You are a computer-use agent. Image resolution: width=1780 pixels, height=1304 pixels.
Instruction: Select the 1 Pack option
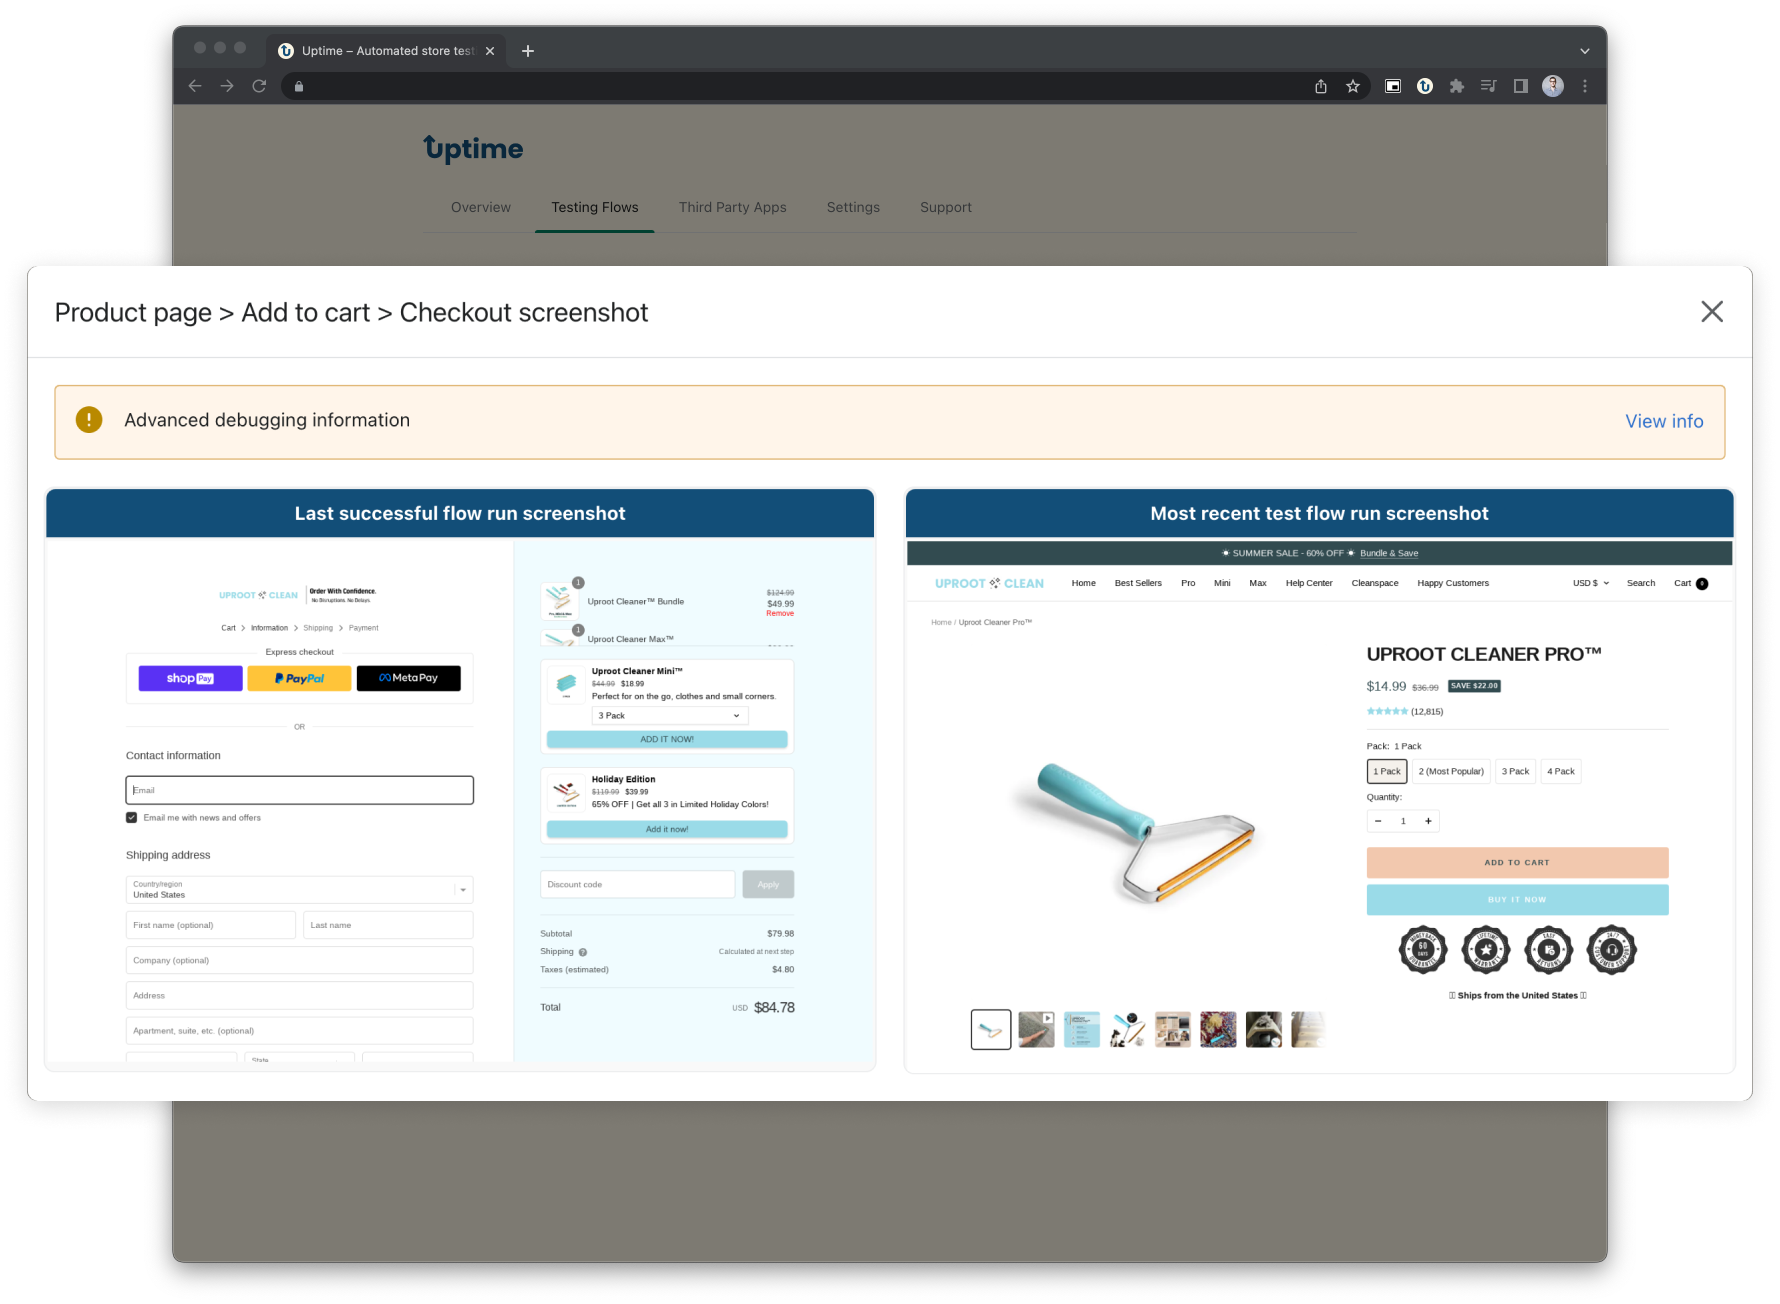[x=1387, y=771]
